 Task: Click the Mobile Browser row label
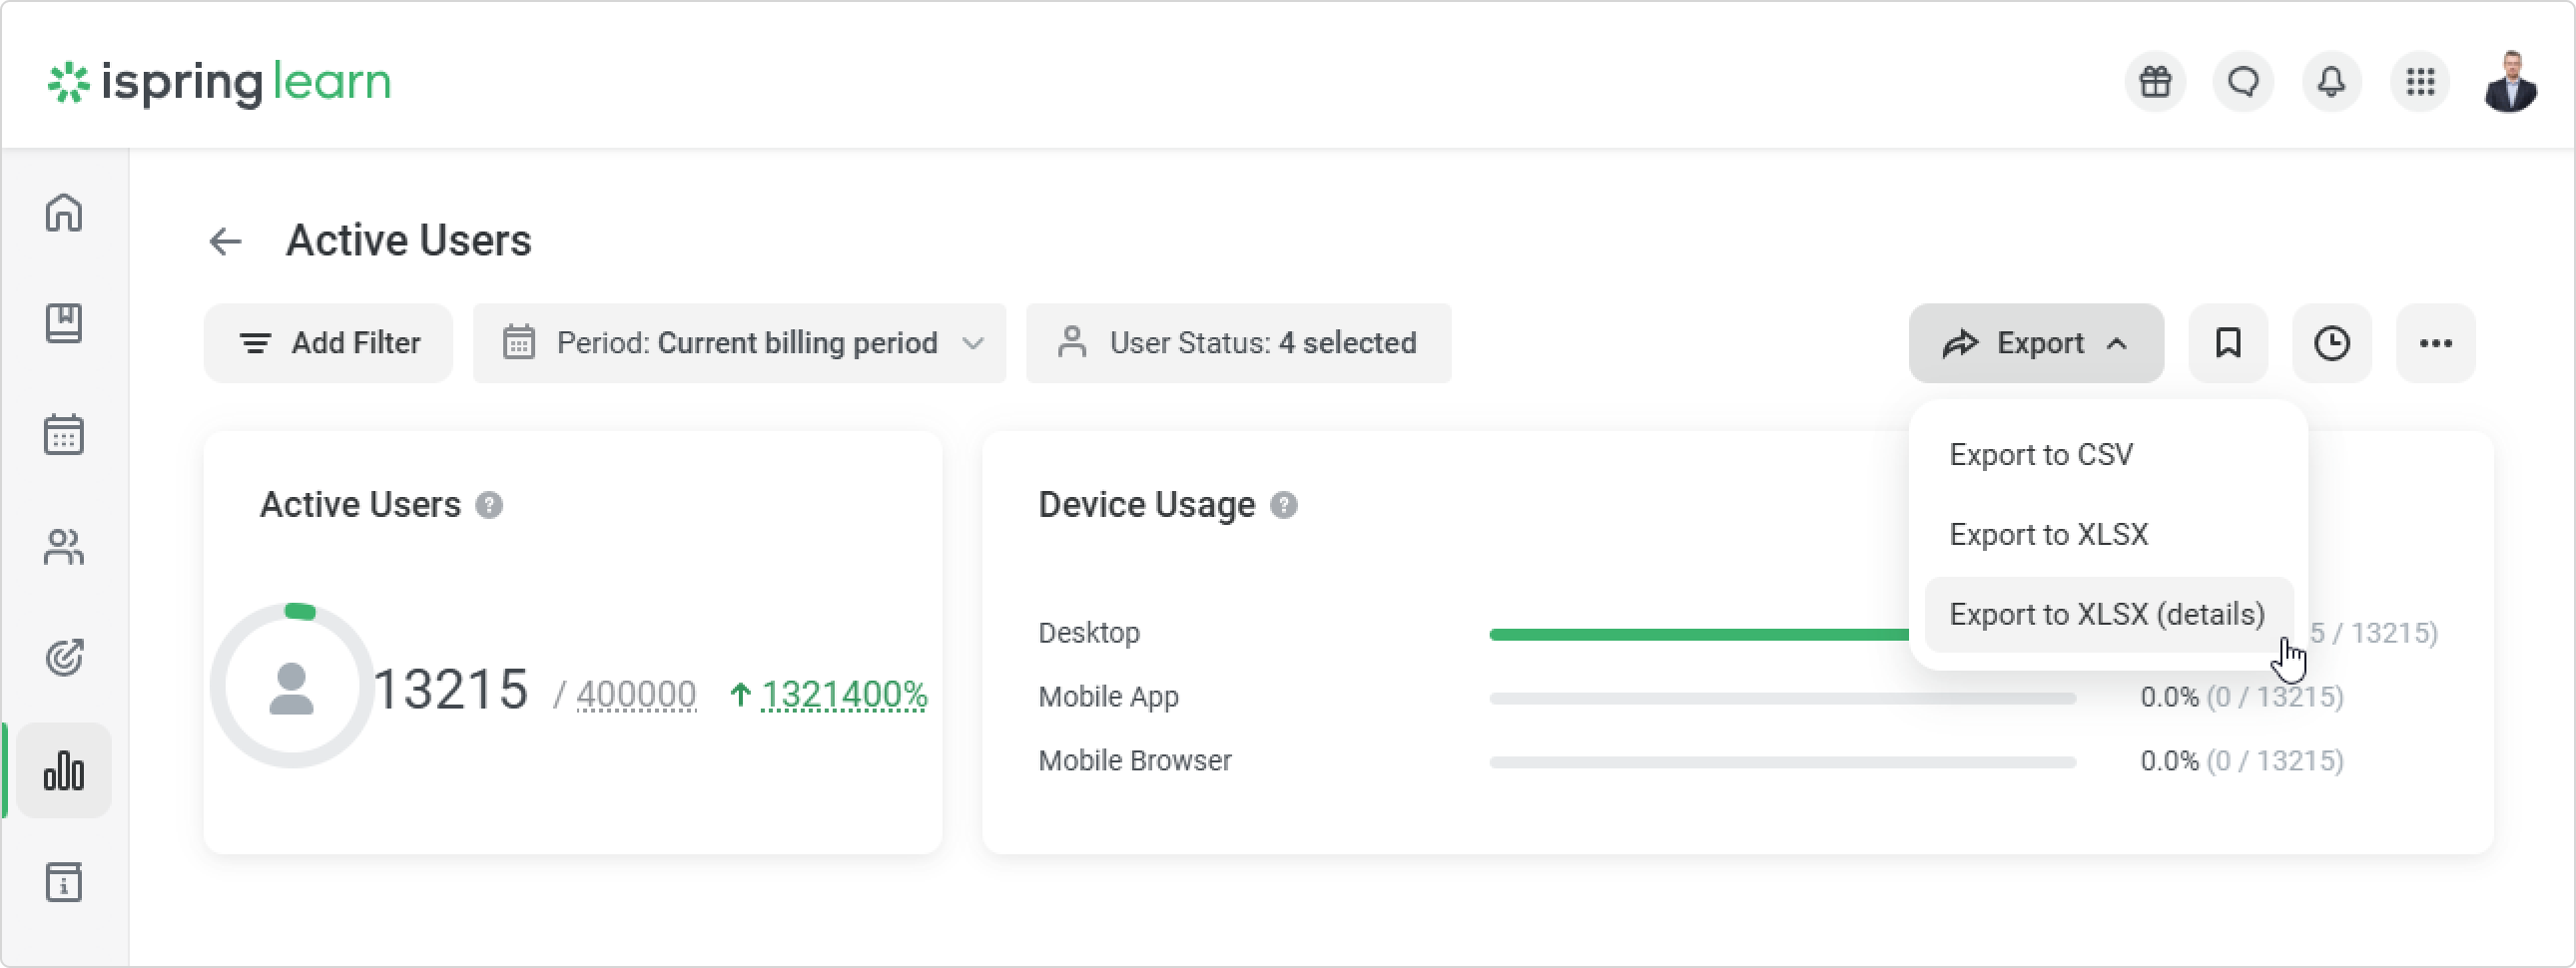pyautogui.click(x=1135, y=761)
